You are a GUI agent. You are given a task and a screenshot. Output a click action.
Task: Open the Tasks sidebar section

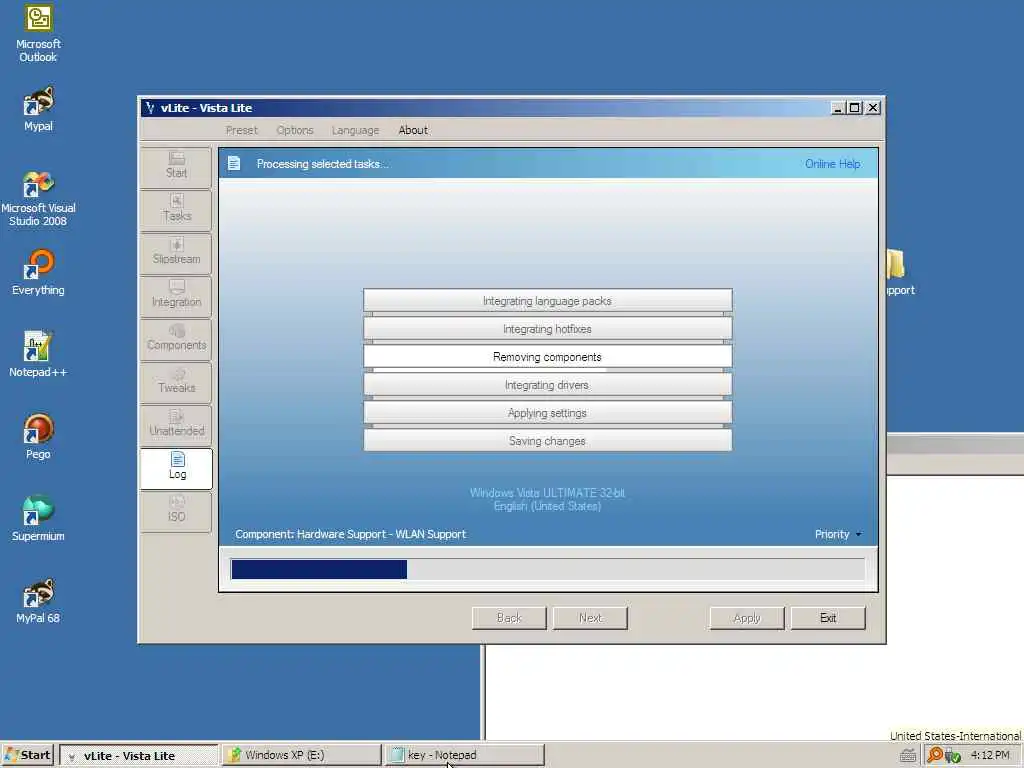176,210
